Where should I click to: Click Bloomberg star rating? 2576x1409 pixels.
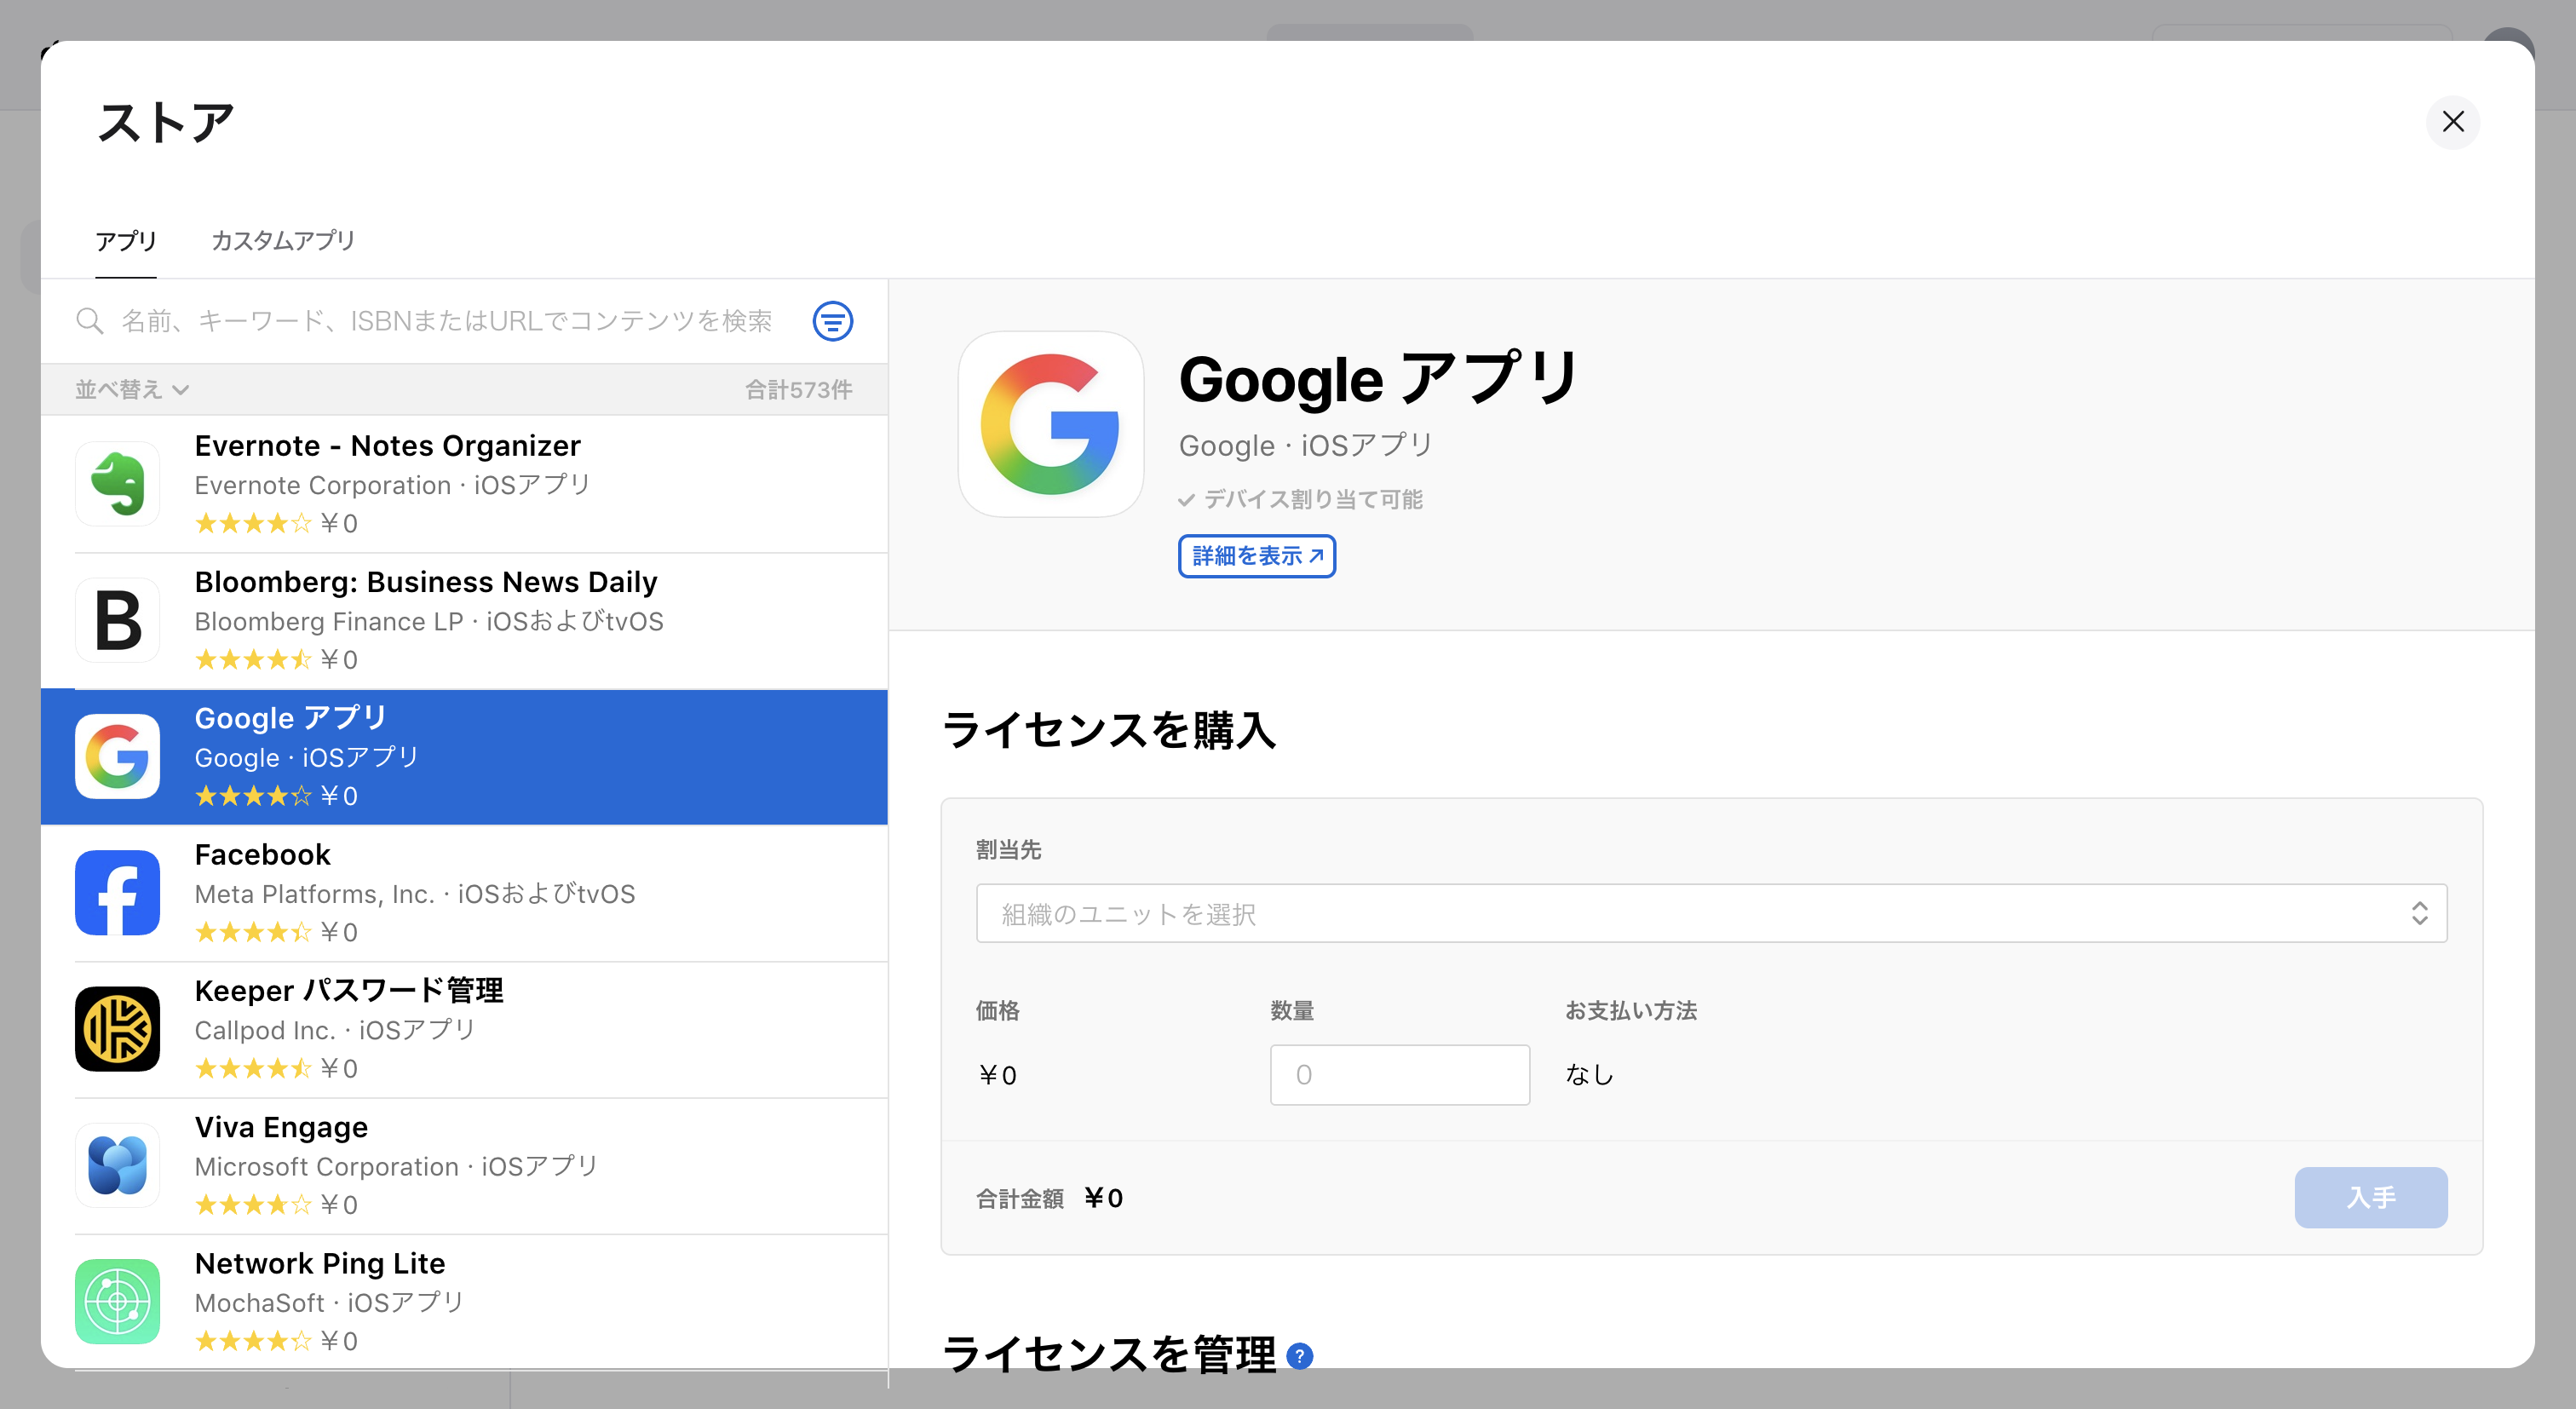[253, 659]
